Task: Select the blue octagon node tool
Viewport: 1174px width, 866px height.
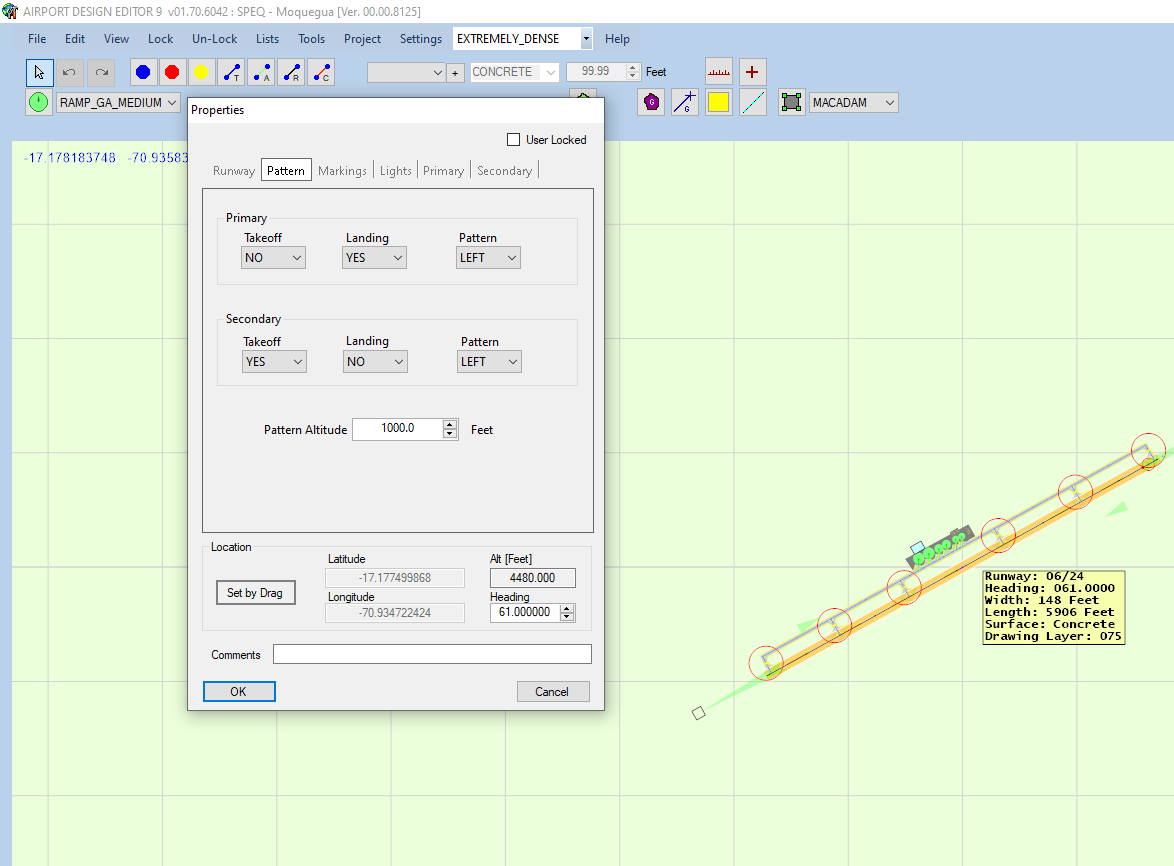Action: coord(143,73)
